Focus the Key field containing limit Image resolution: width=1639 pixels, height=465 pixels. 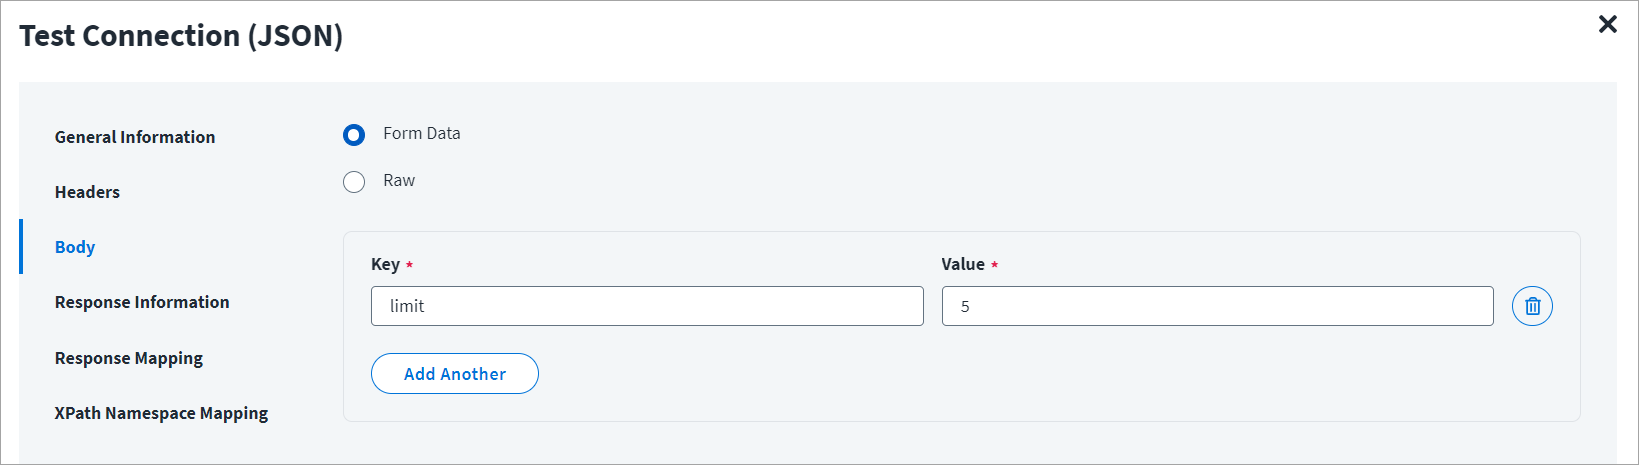(x=647, y=306)
